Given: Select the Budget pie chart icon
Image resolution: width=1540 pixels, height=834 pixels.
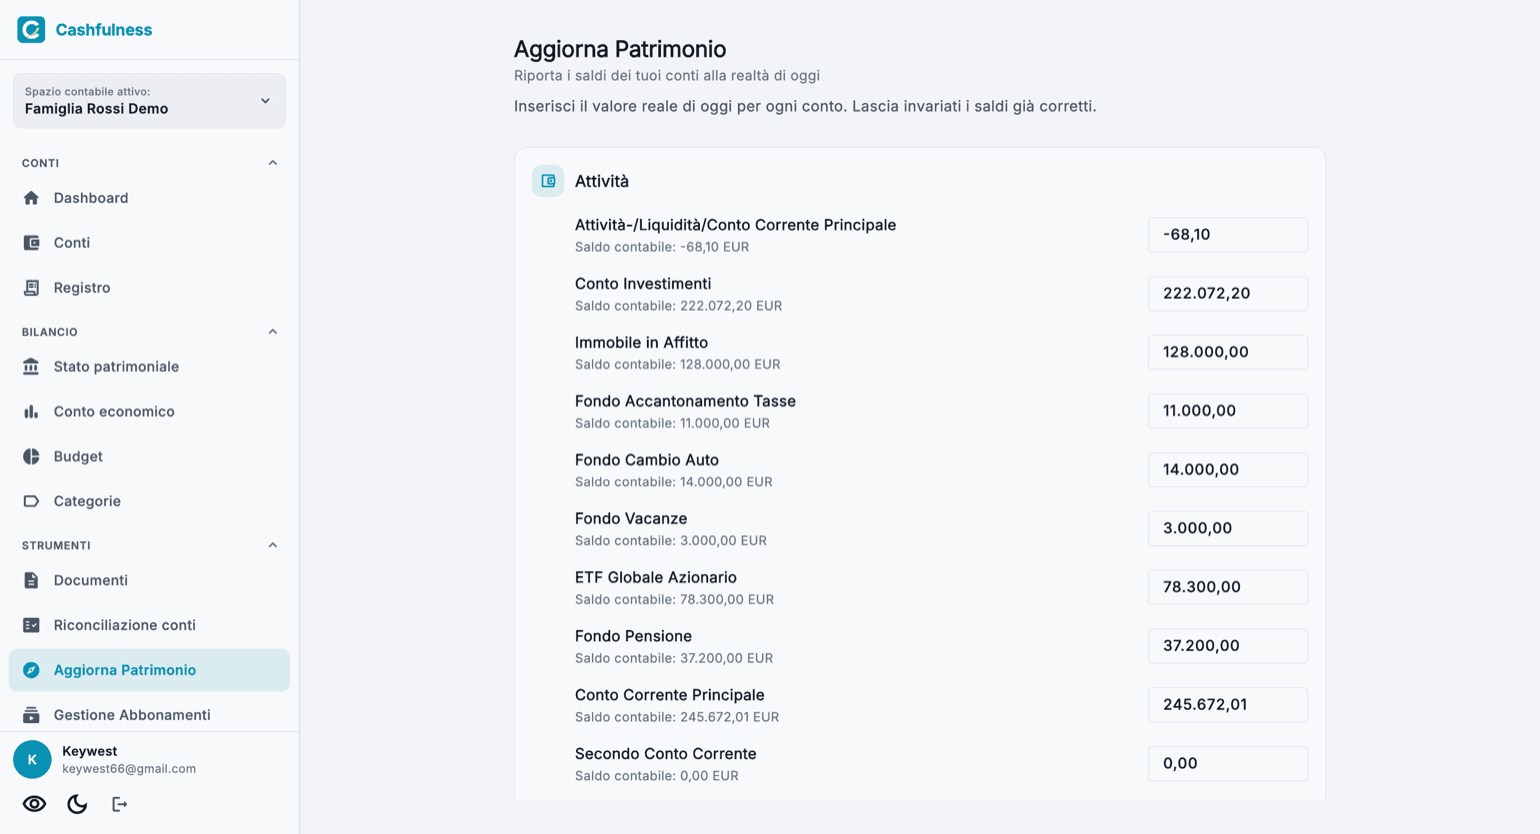Looking at the screenshot, I should point(31,457).
